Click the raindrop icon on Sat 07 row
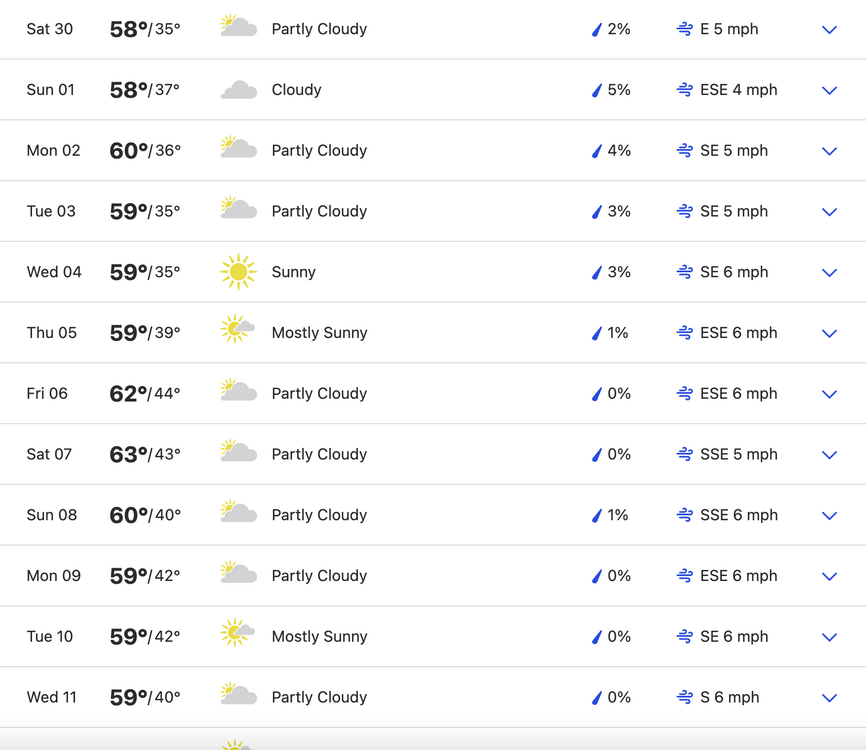 click(x=596, y=455)
